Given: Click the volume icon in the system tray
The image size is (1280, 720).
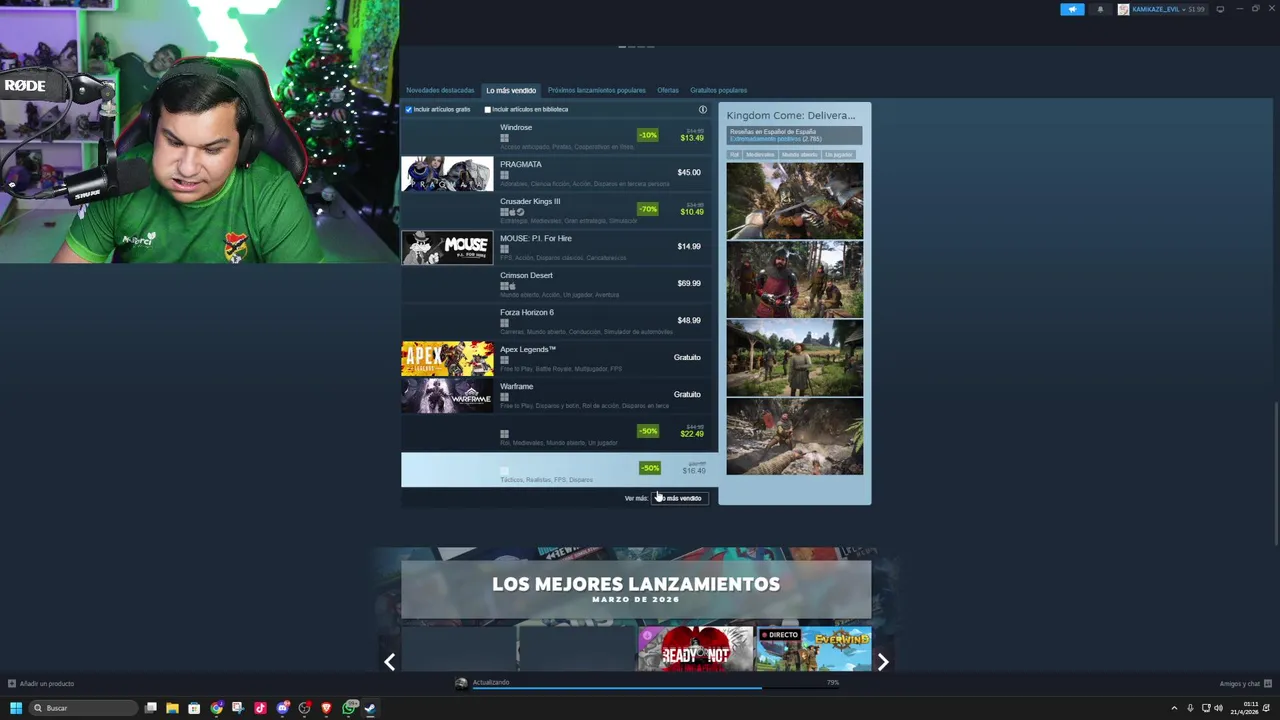Looking at the screenshot, I should (x=1218, y=708).
